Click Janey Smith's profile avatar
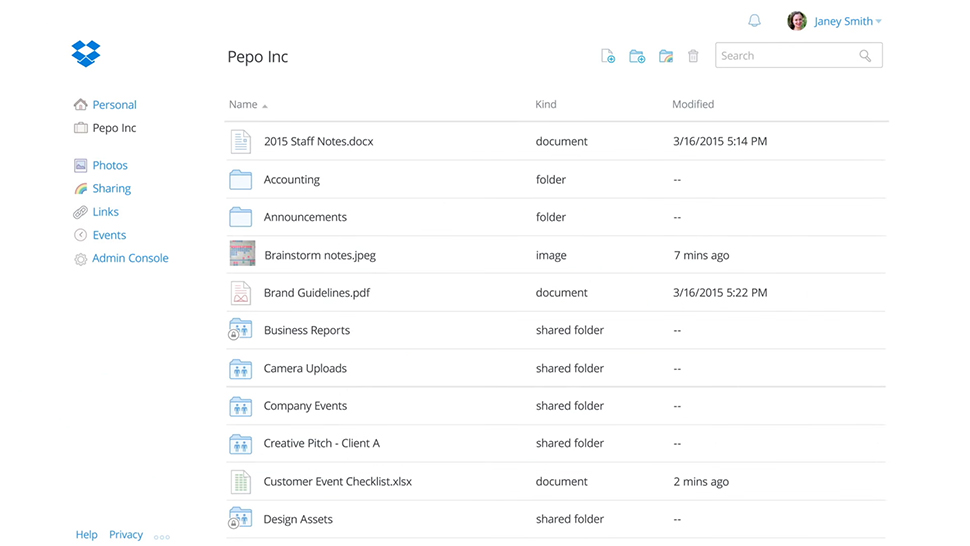This screenshot has width=970, height=546. (797, 21)
